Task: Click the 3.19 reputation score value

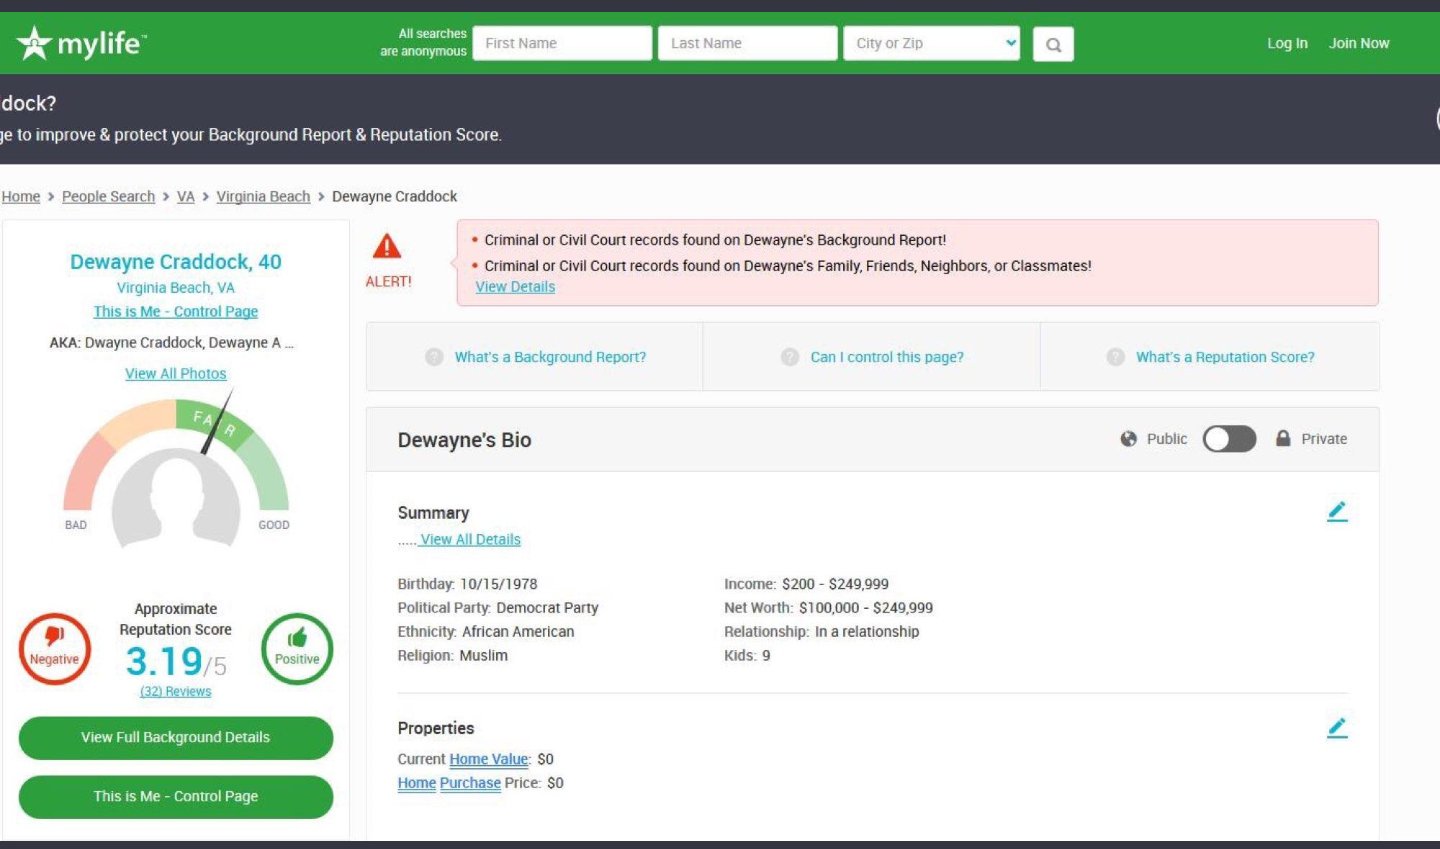Action: click(164, 661)
